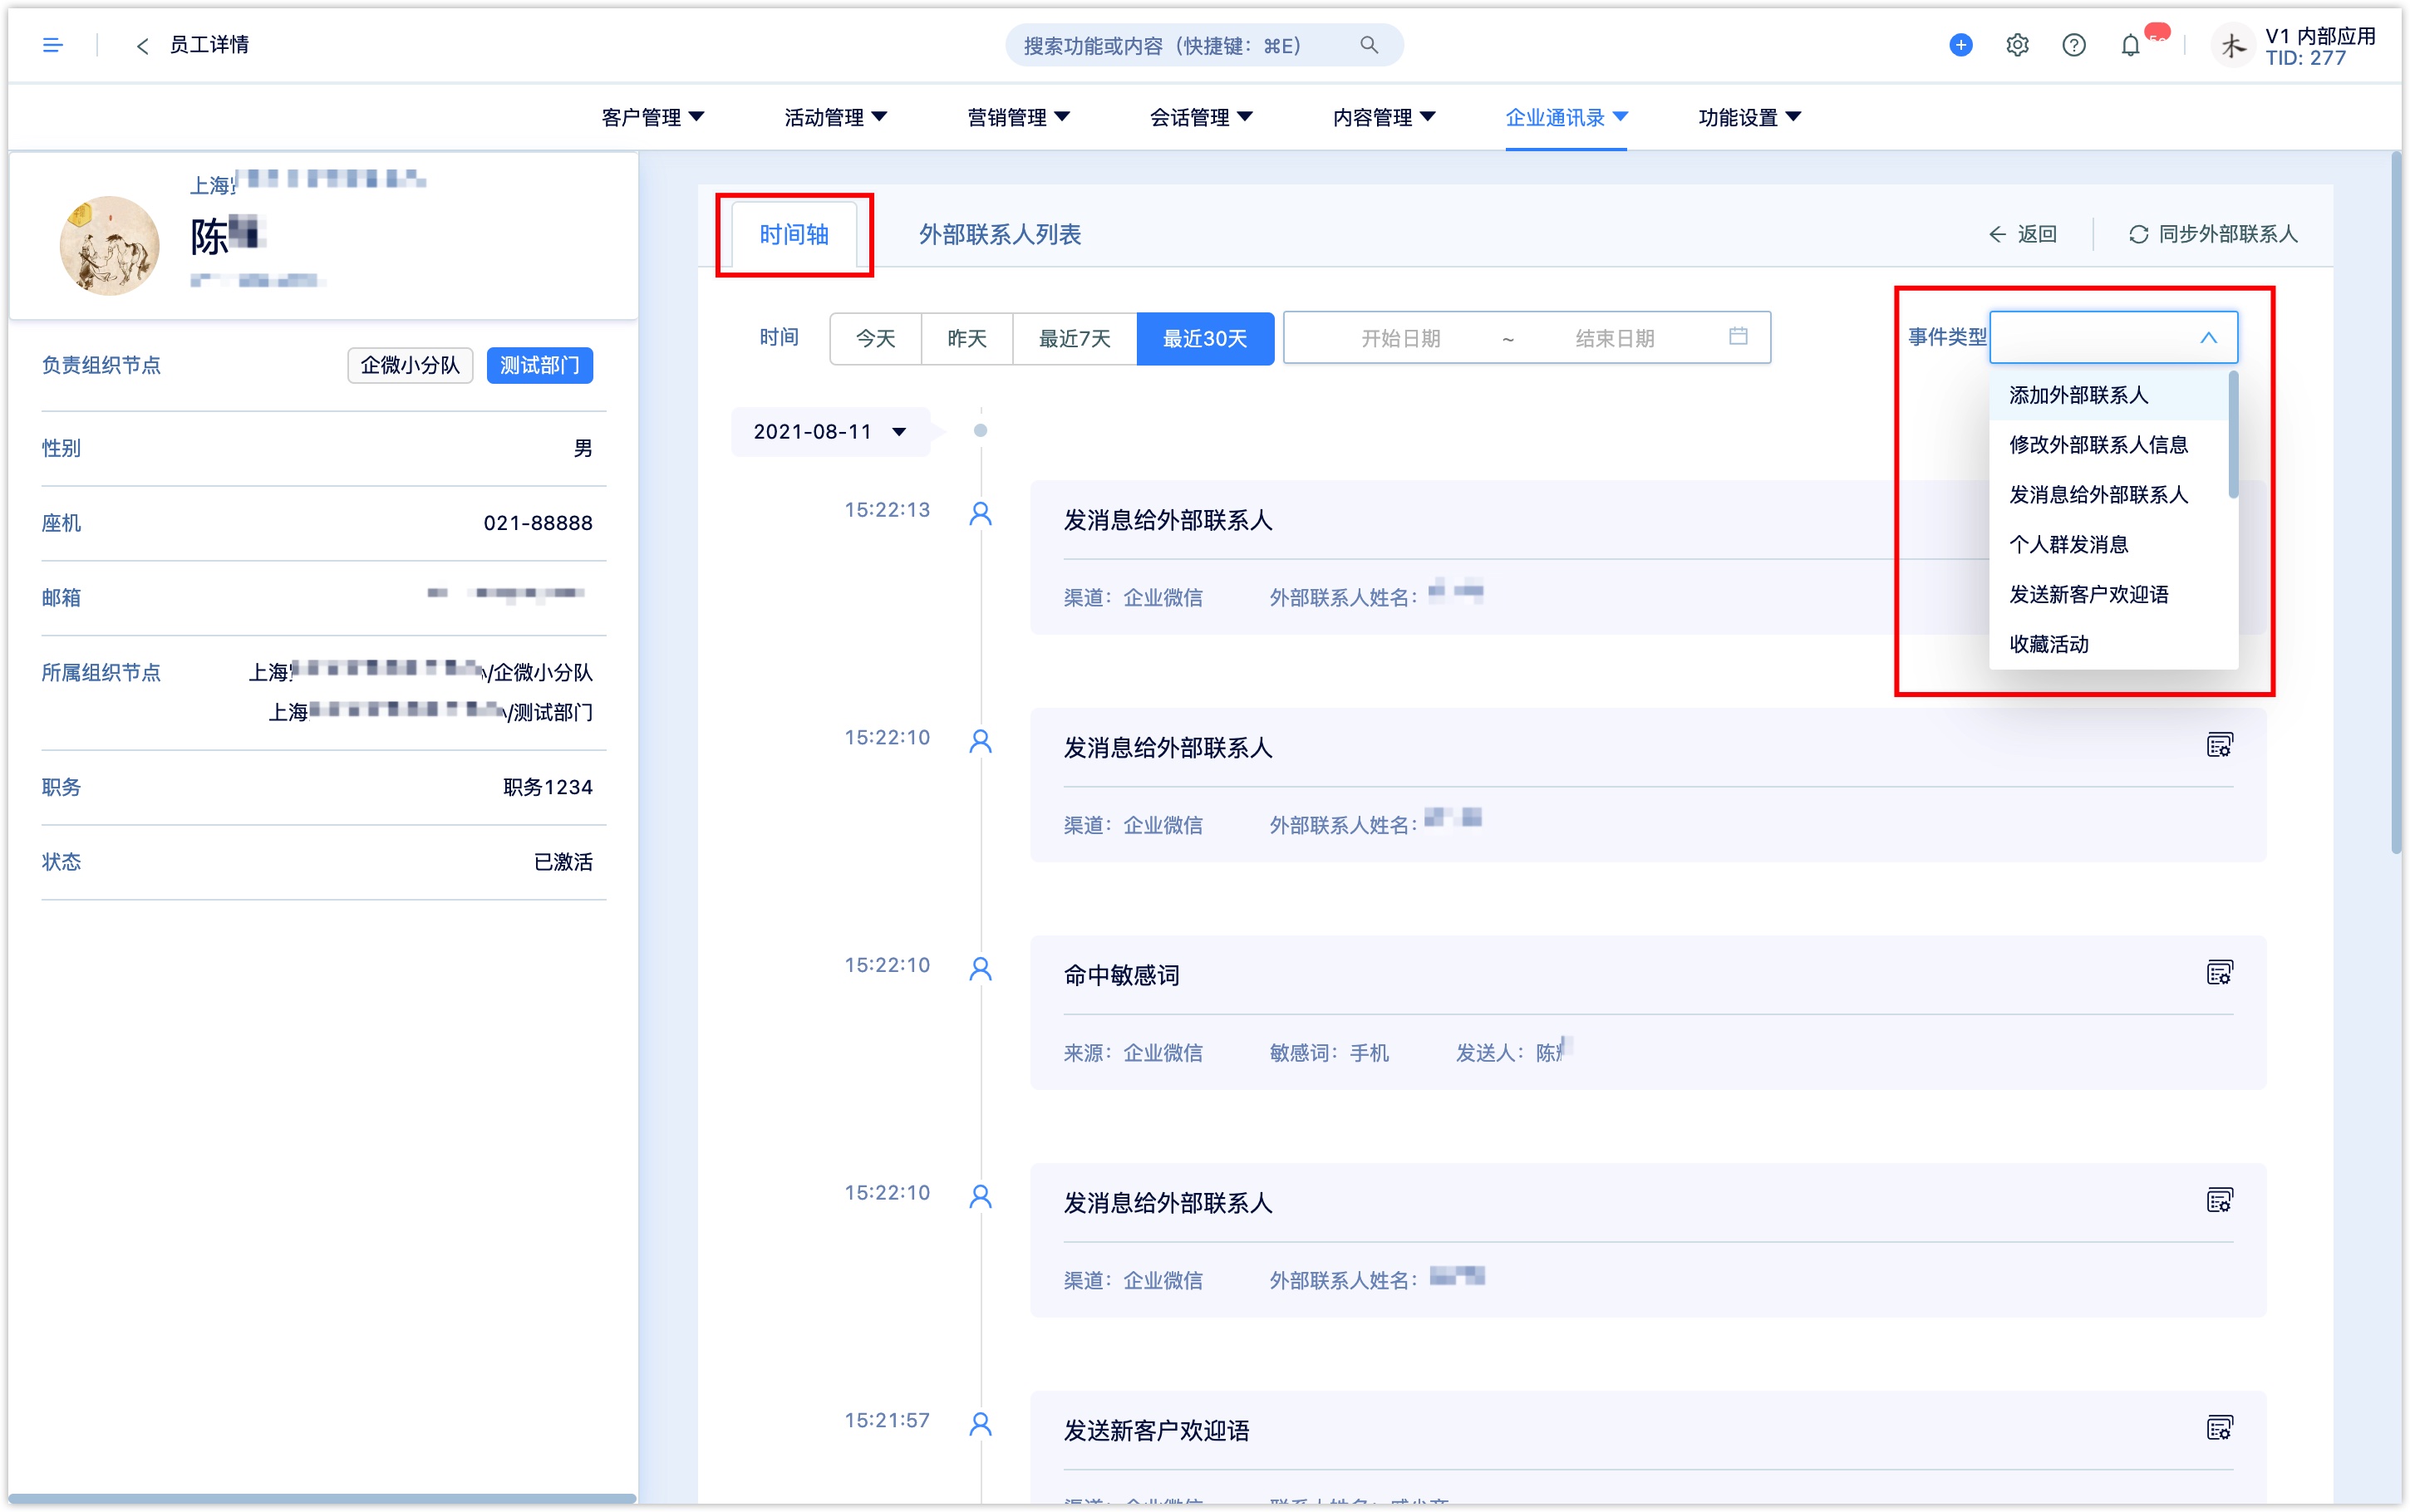Open the 营销管理 menu
This screenshot has width=2410, height=1512.
(x=1018, y=117)
